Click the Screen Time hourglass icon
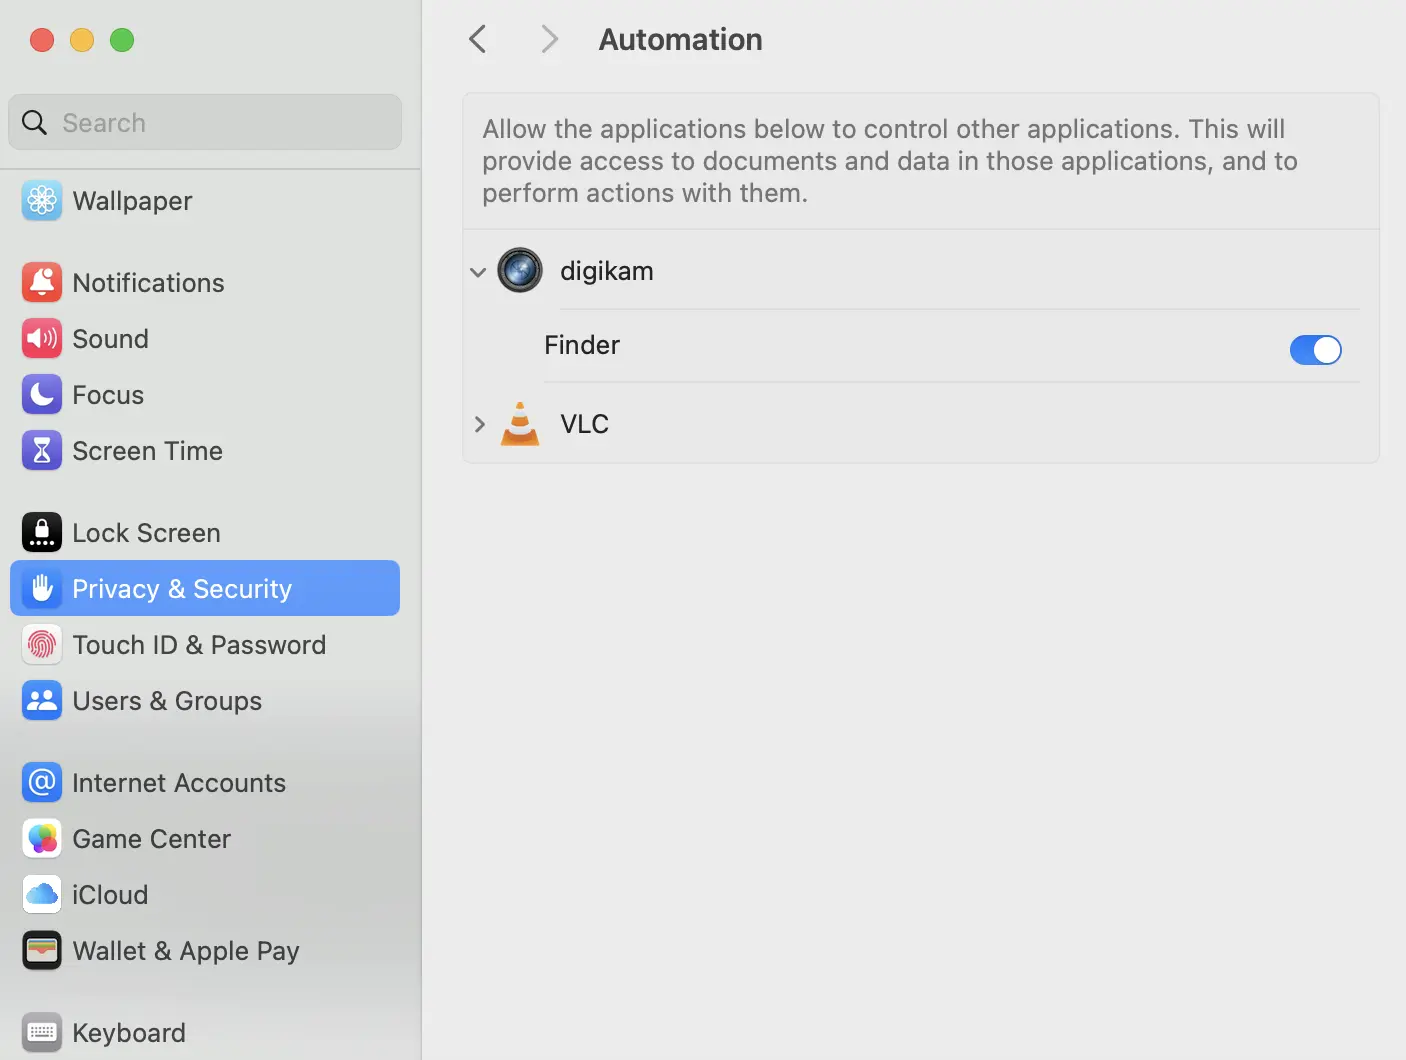This screenshot has width=1406, height=1060. (x=42, y=451)
